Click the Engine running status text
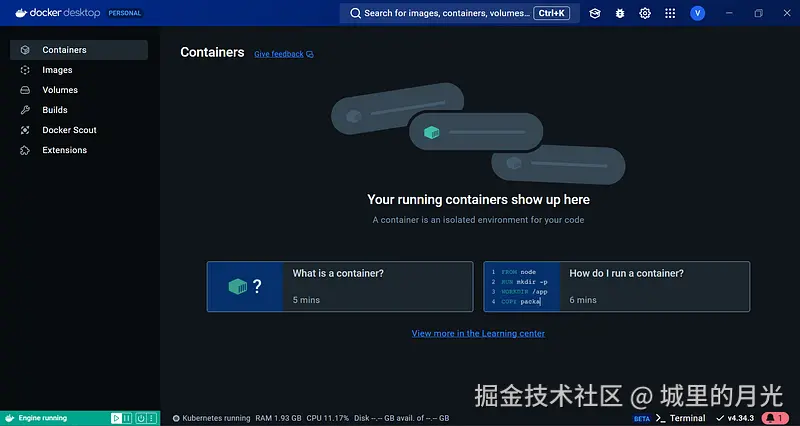The width and height of the screenshot is (800, 426). 43,418
